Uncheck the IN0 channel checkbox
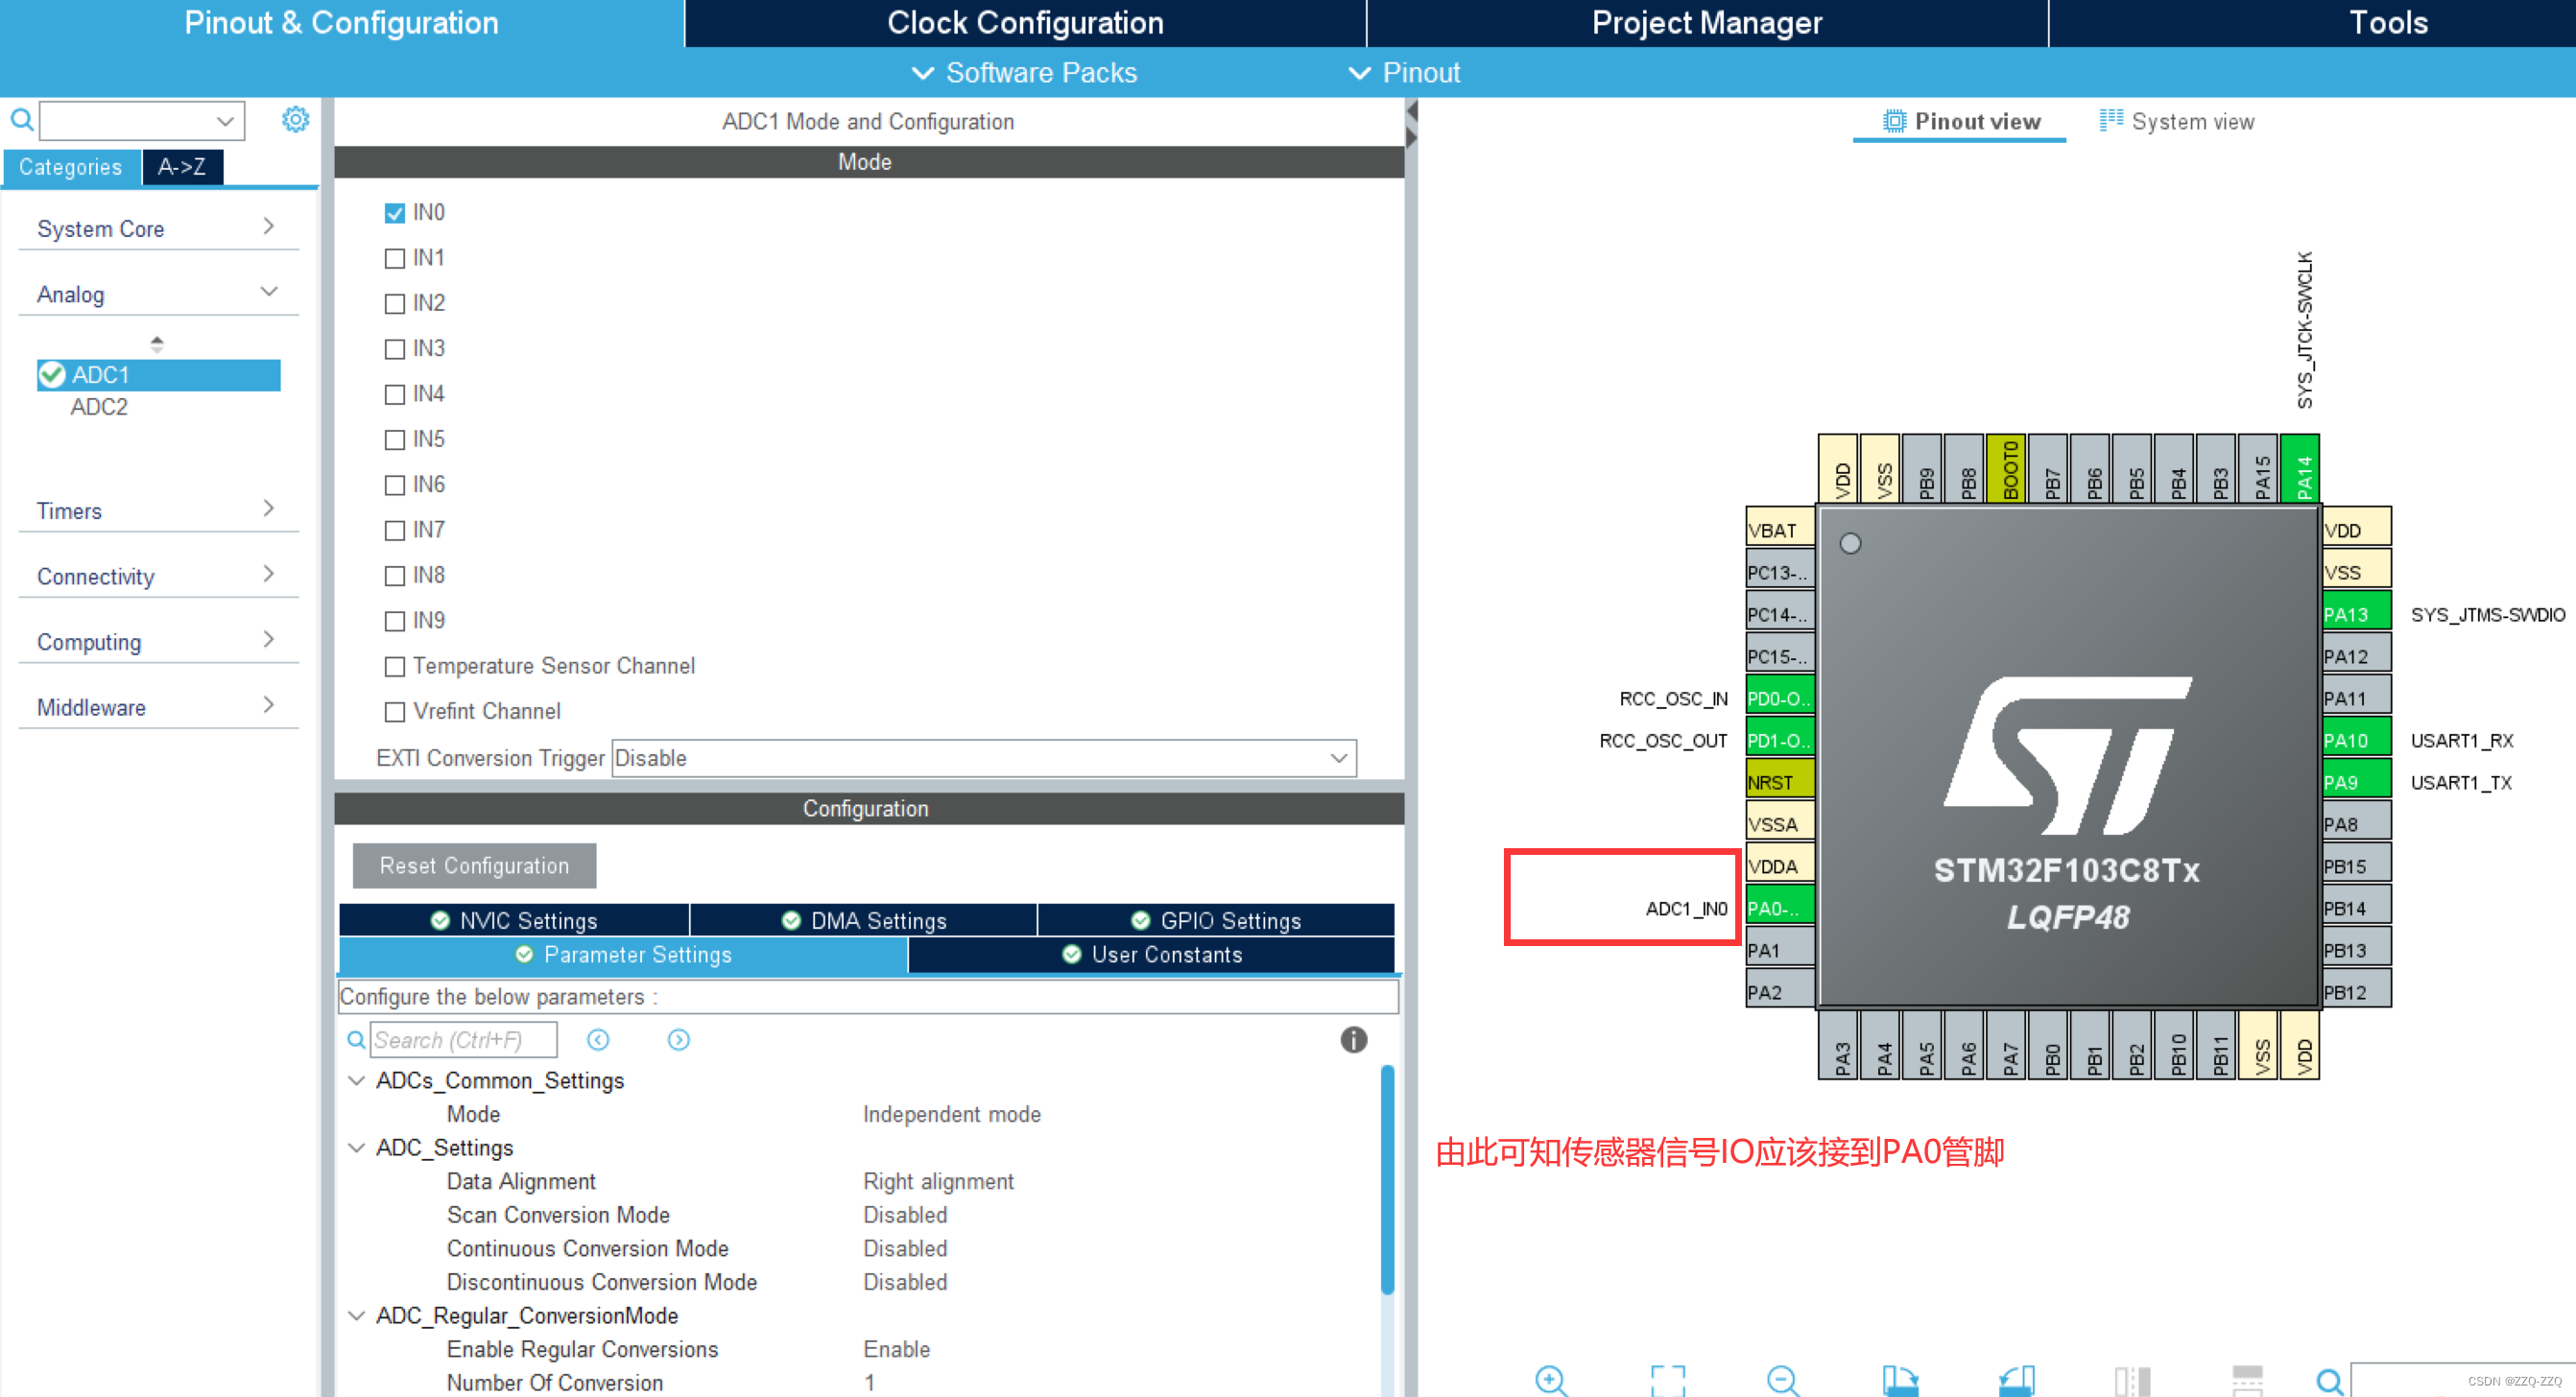The image size is (2576, 1397). coord(395,213)
